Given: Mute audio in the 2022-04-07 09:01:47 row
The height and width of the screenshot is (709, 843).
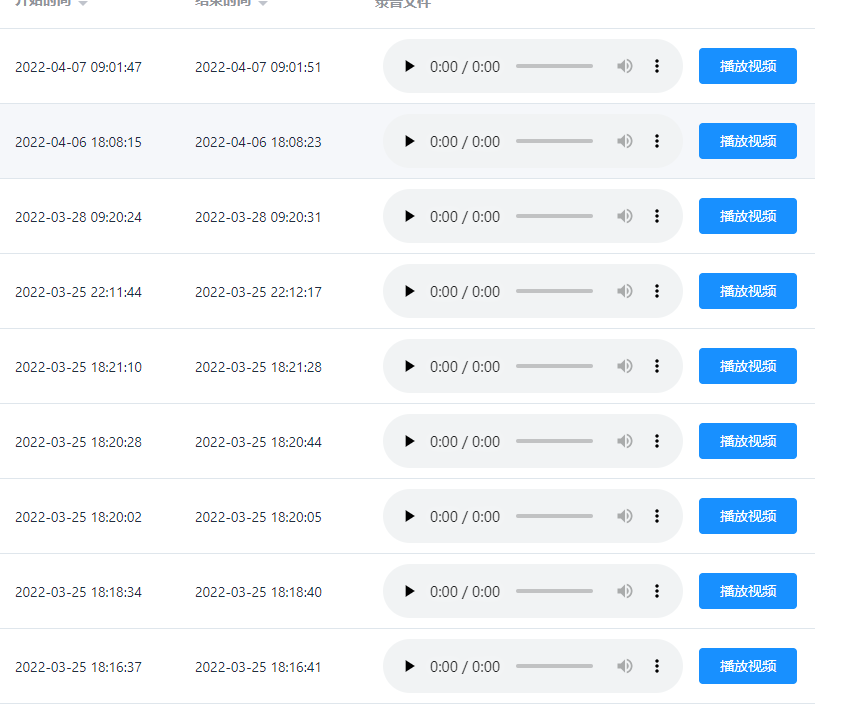Looking at the screenshot, I should [624, 66].
